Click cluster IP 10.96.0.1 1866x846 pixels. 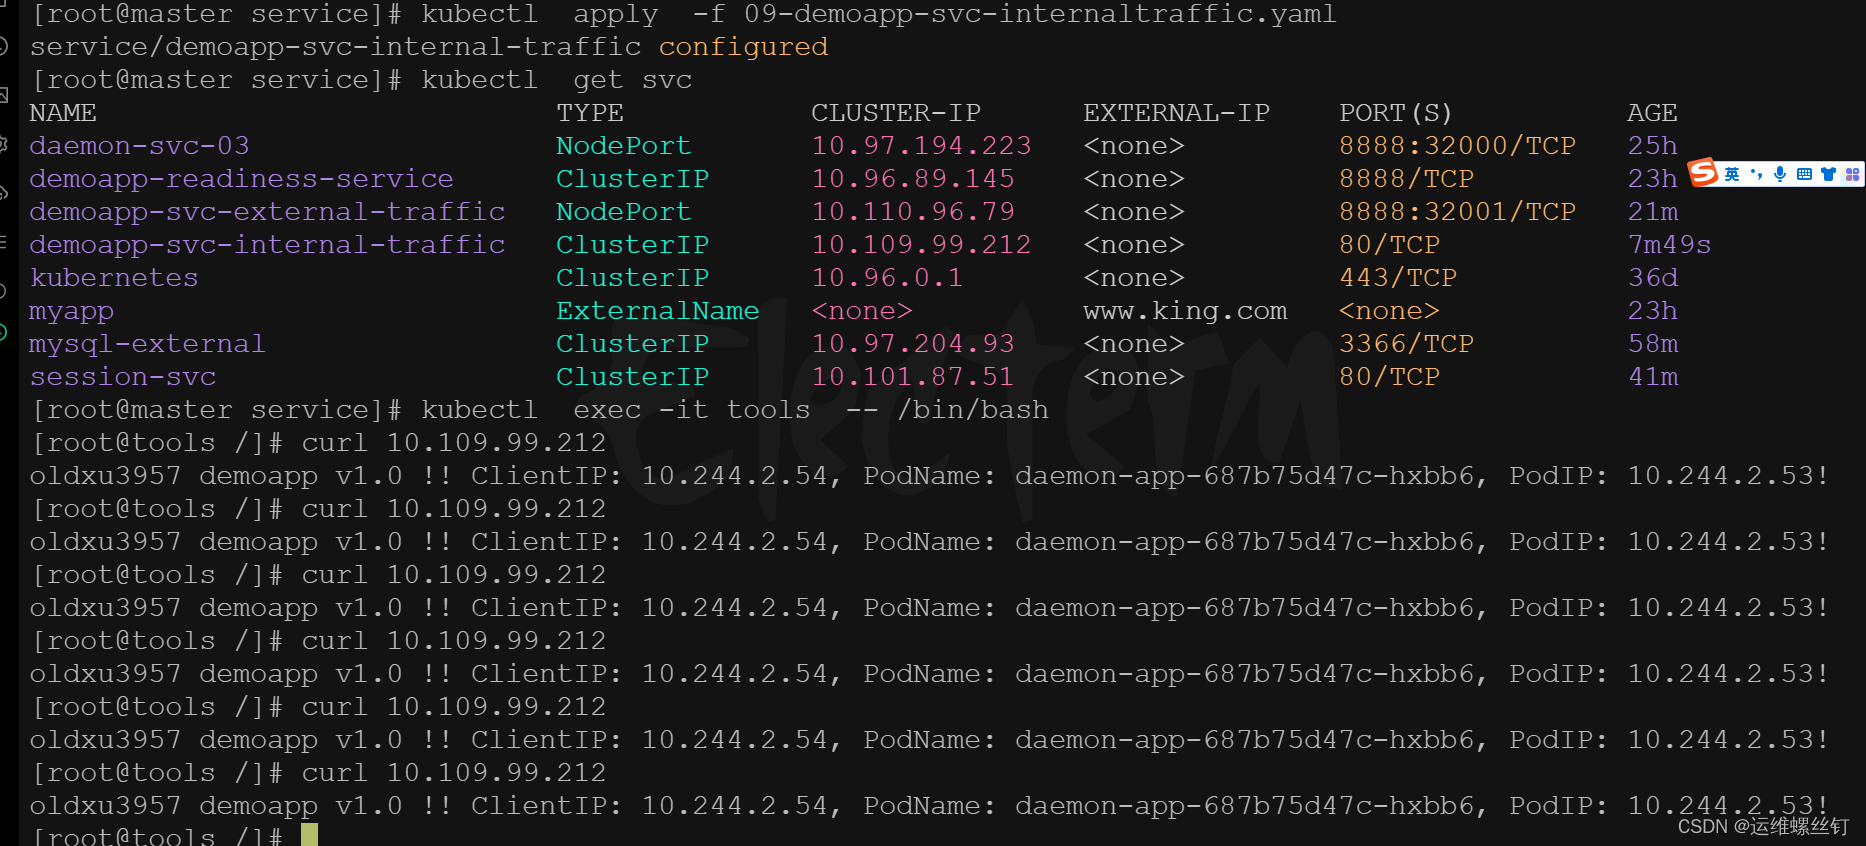pos(887,278)
